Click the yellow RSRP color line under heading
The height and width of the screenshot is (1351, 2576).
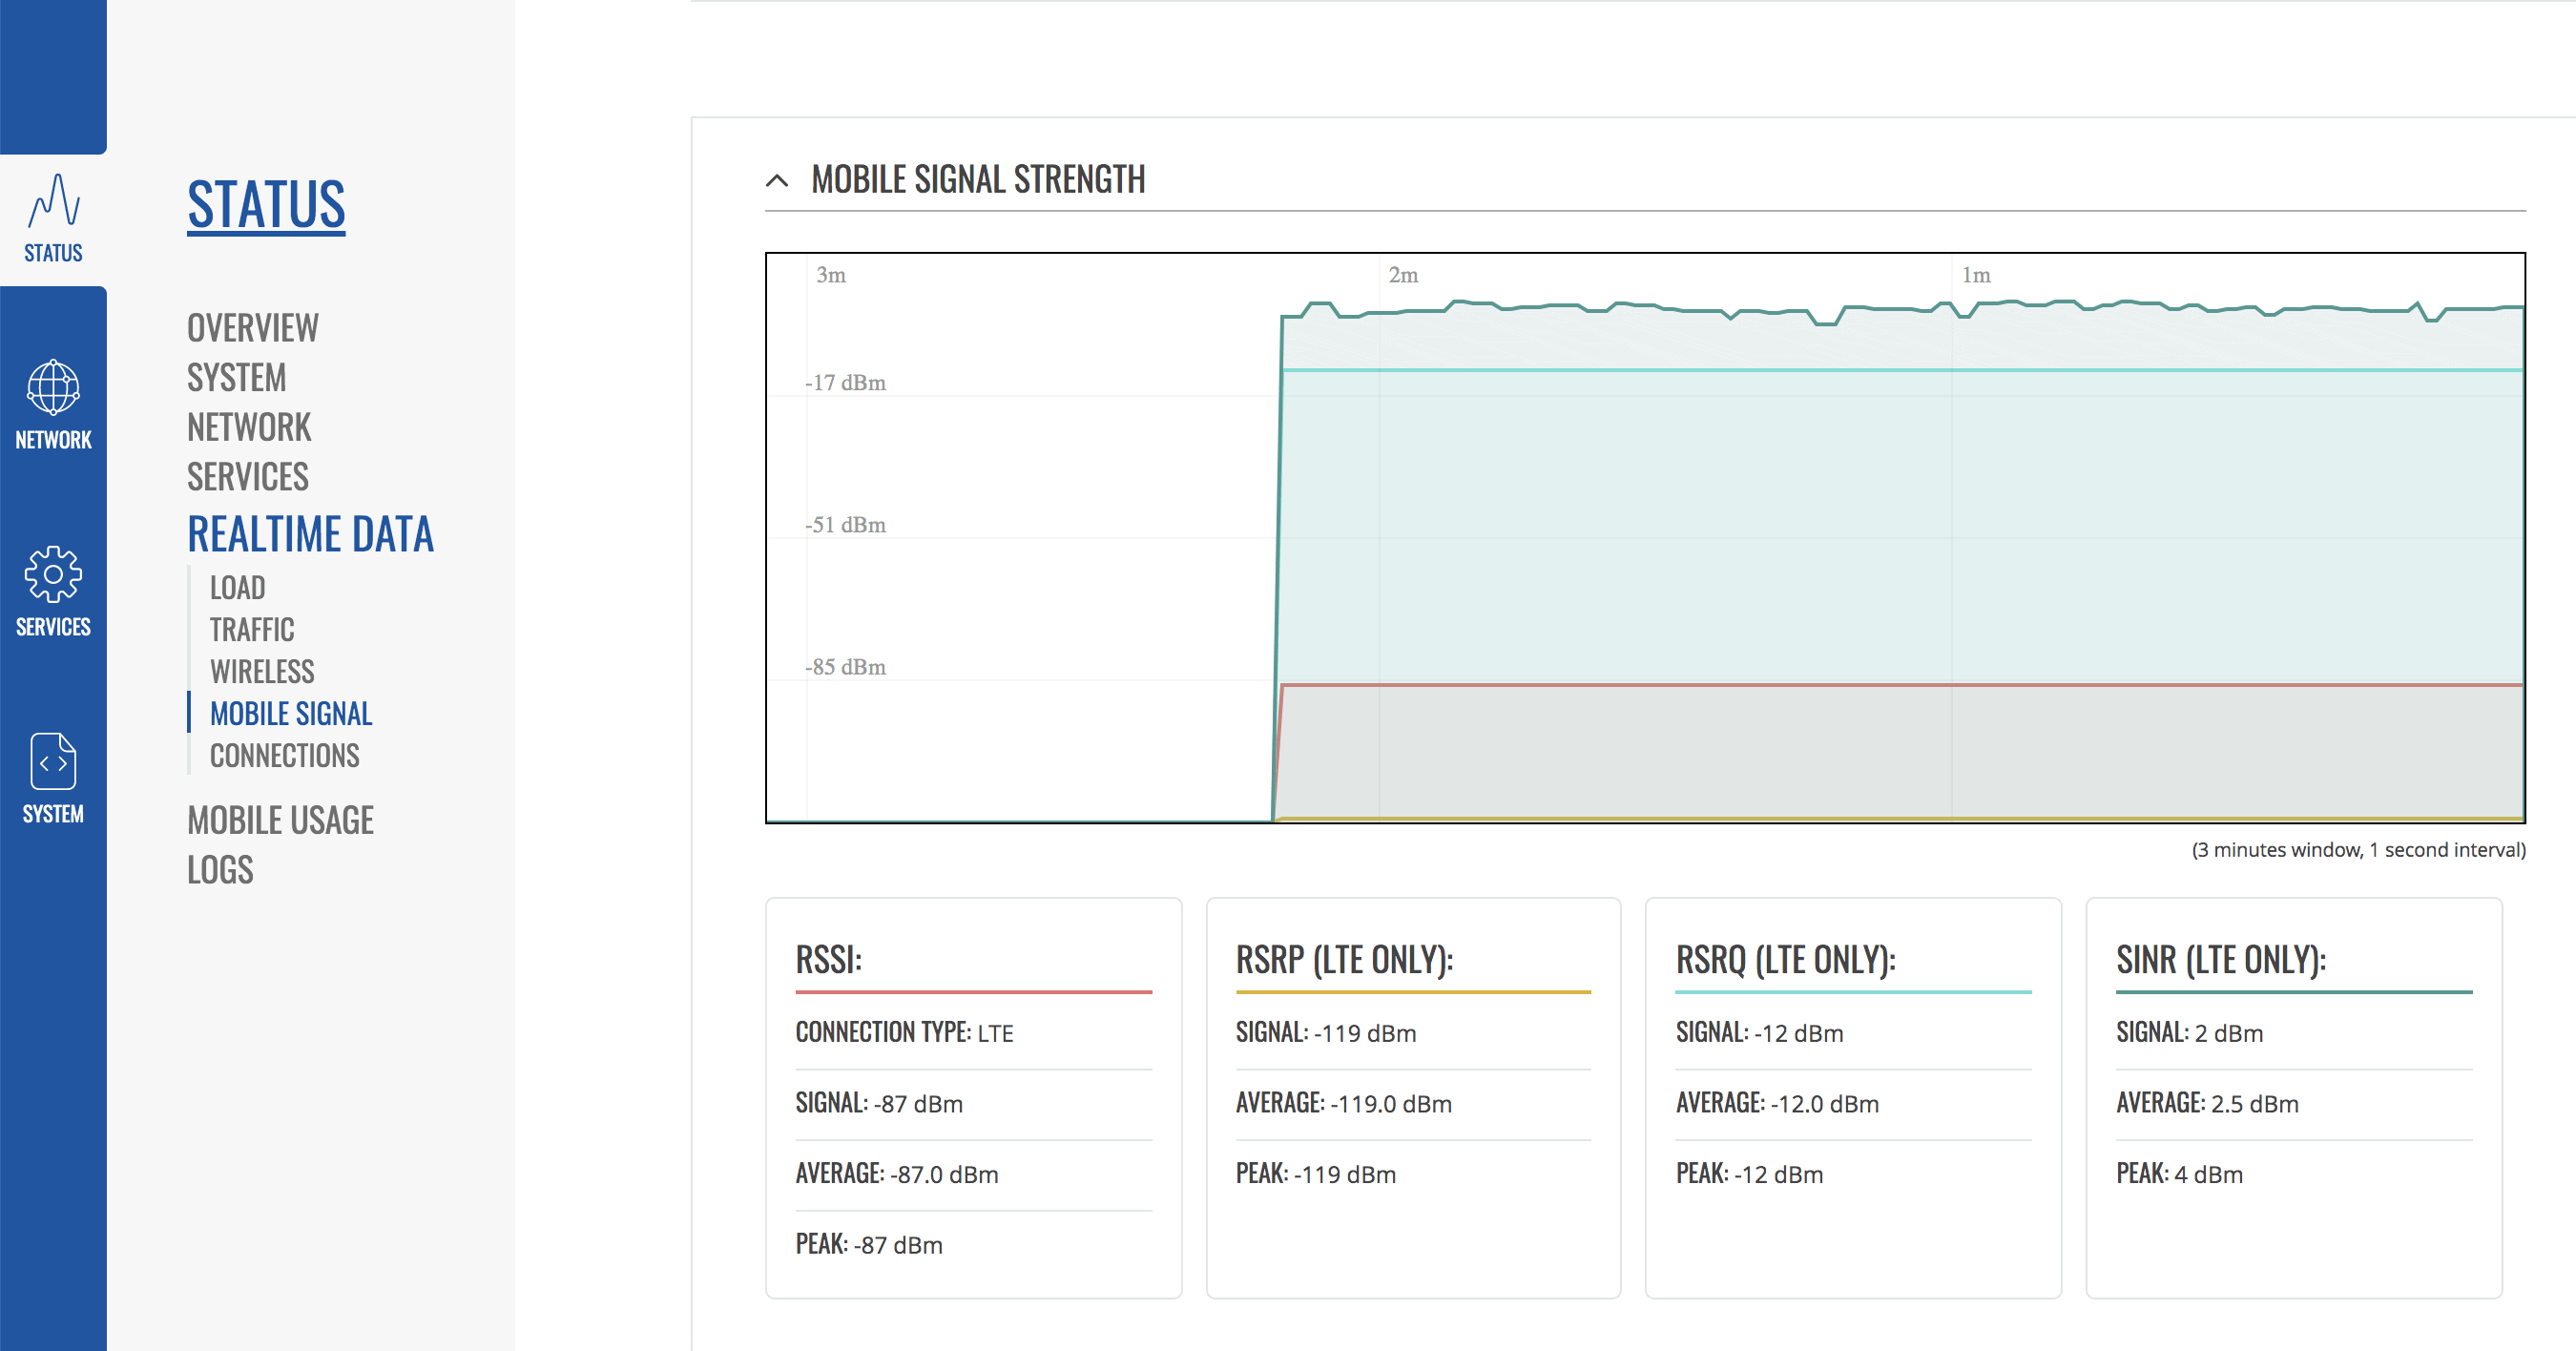pyautogui.click(x=1413, y=992)
